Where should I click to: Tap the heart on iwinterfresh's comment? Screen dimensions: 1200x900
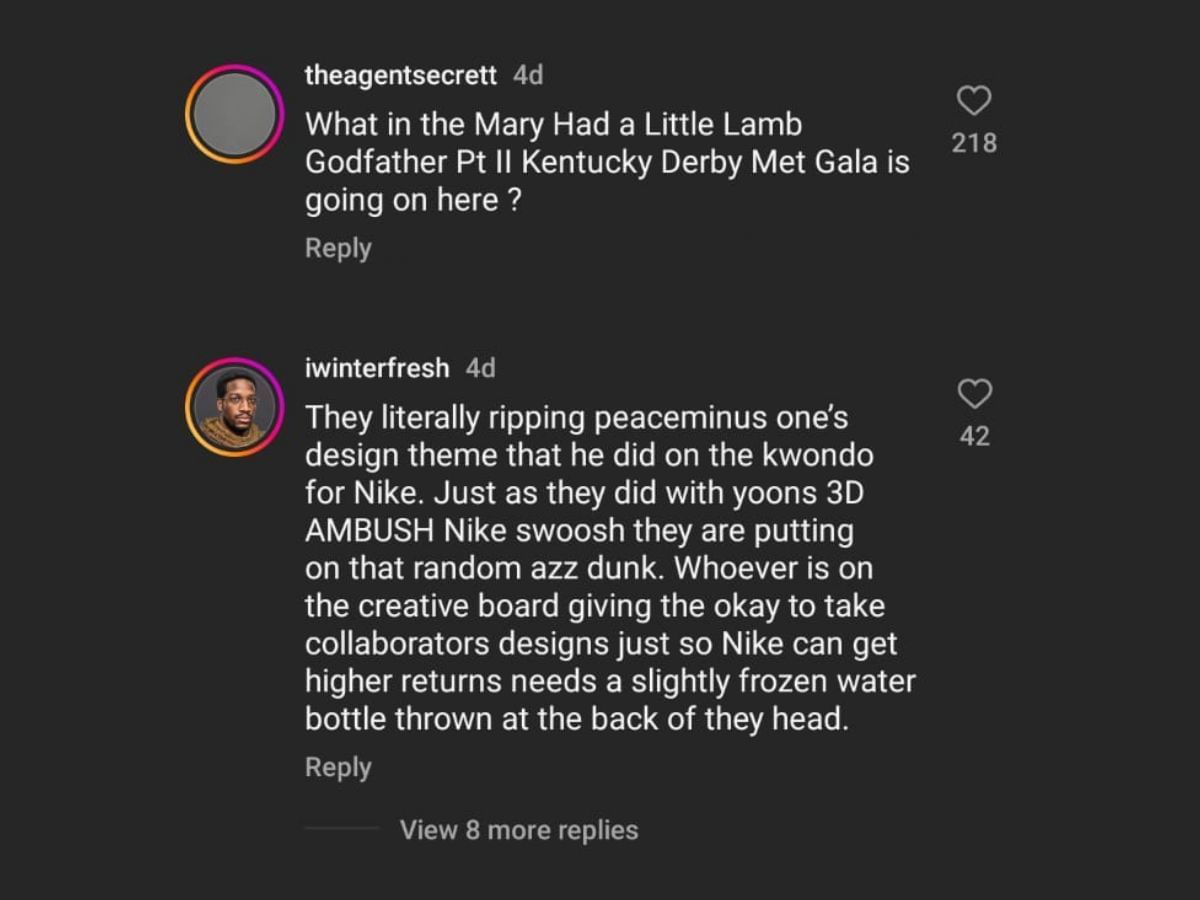[x=974, y=394]
